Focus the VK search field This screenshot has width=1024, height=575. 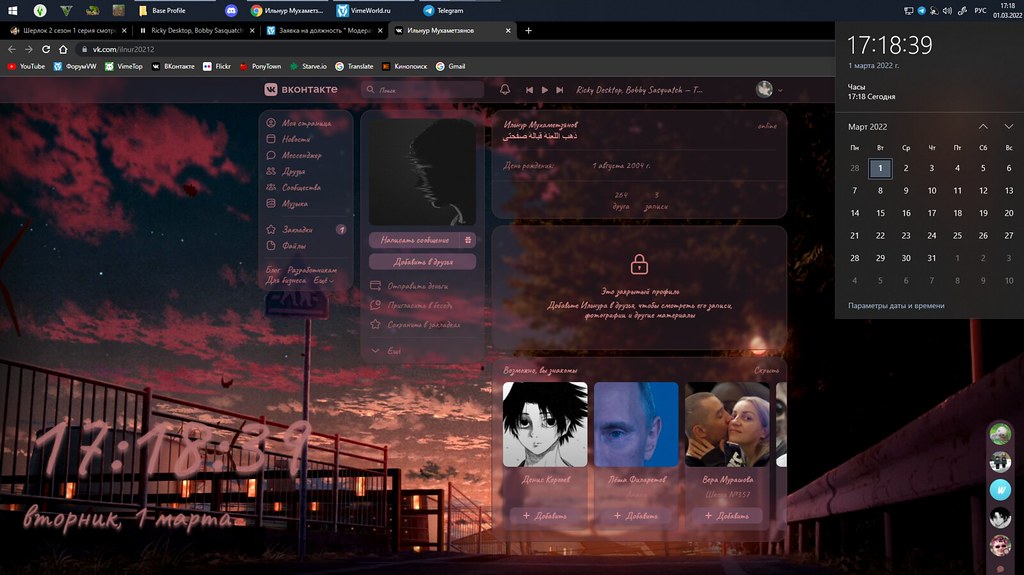(430, 90)
